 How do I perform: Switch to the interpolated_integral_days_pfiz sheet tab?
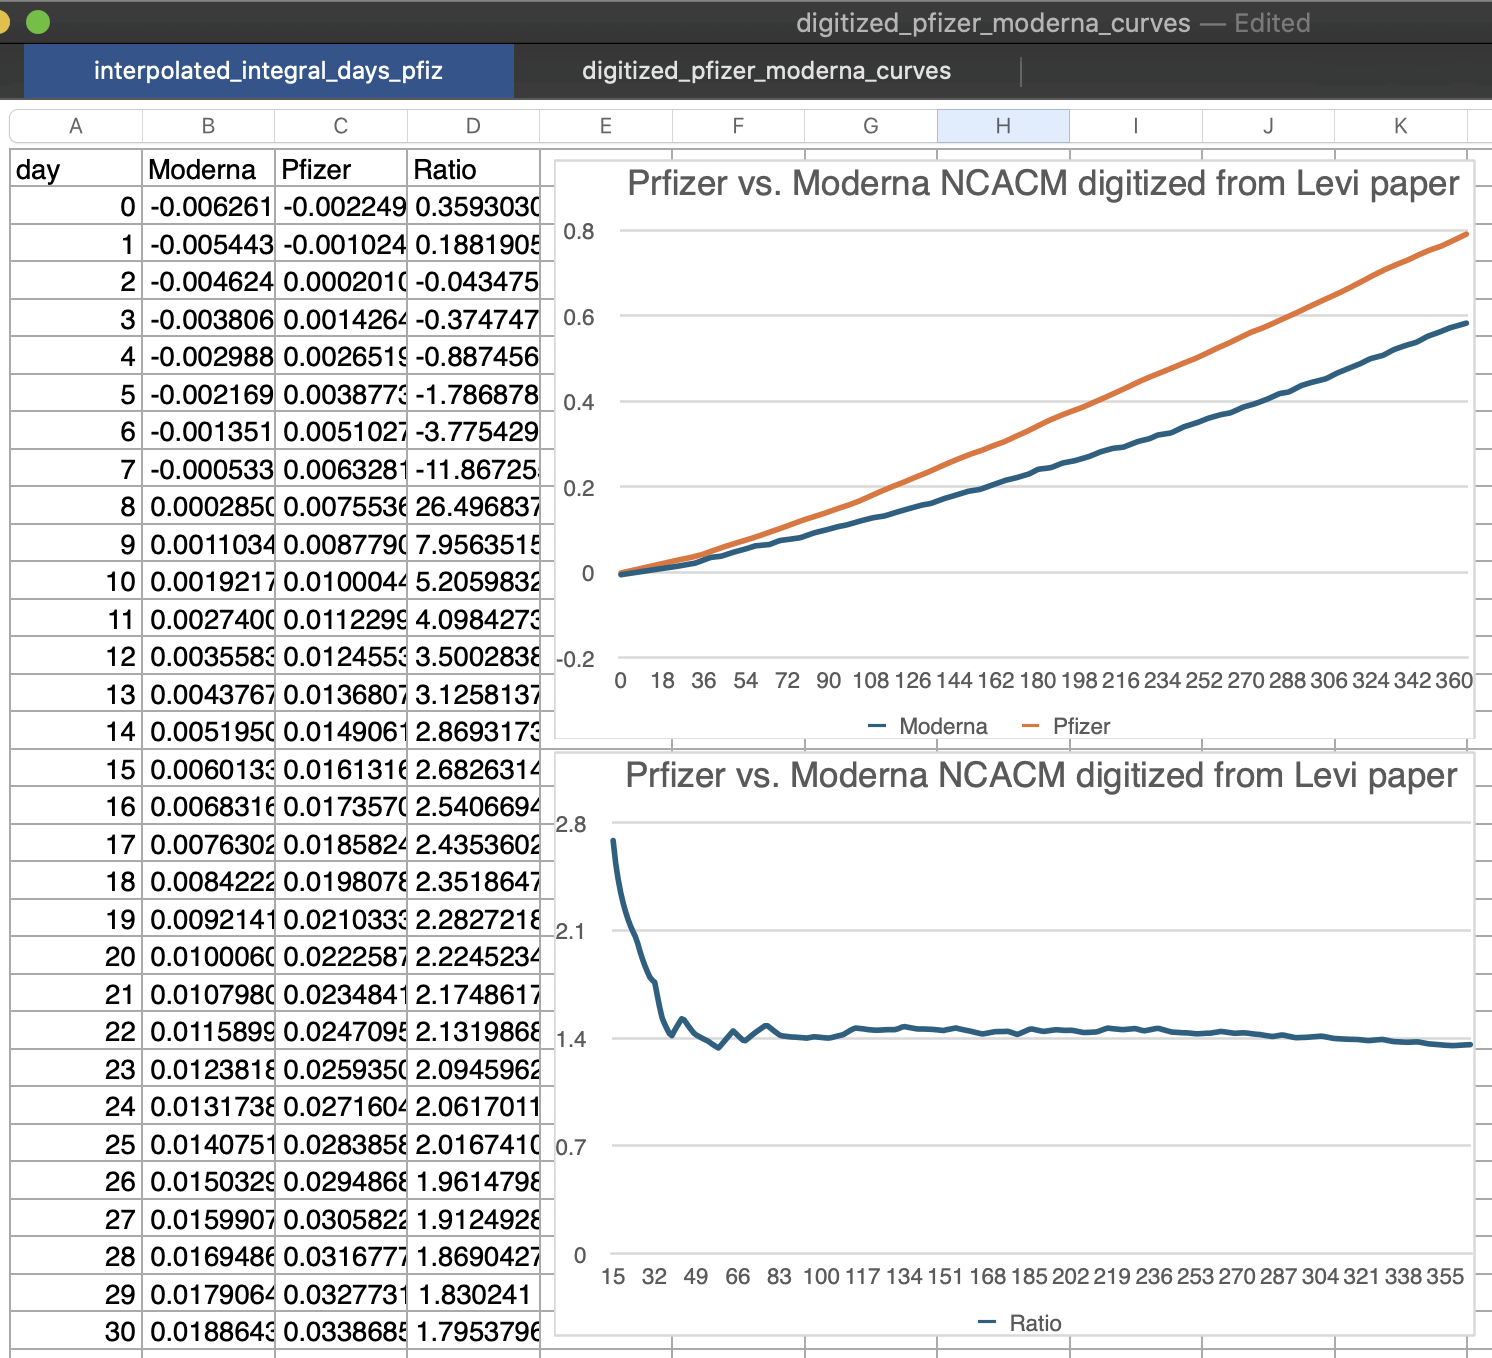(x=267, y=71)
